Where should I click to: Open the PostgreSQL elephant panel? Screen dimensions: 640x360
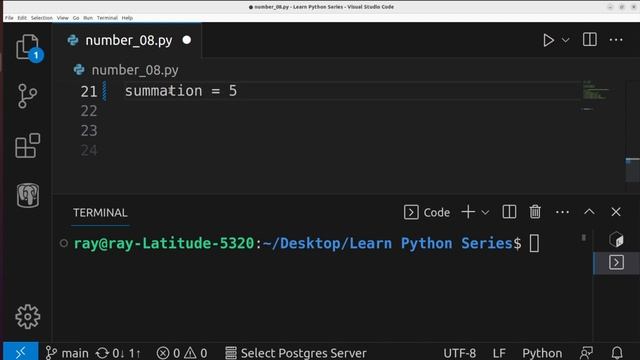coord(28,195)
